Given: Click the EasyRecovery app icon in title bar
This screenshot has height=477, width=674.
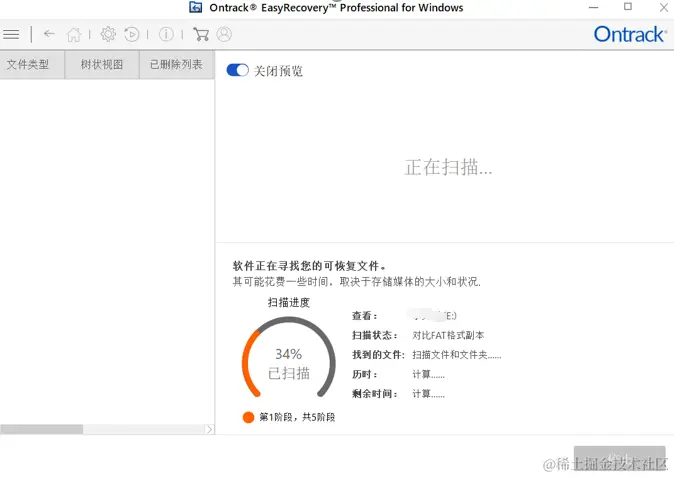Looking at the screenshot, I should point(196,7).
